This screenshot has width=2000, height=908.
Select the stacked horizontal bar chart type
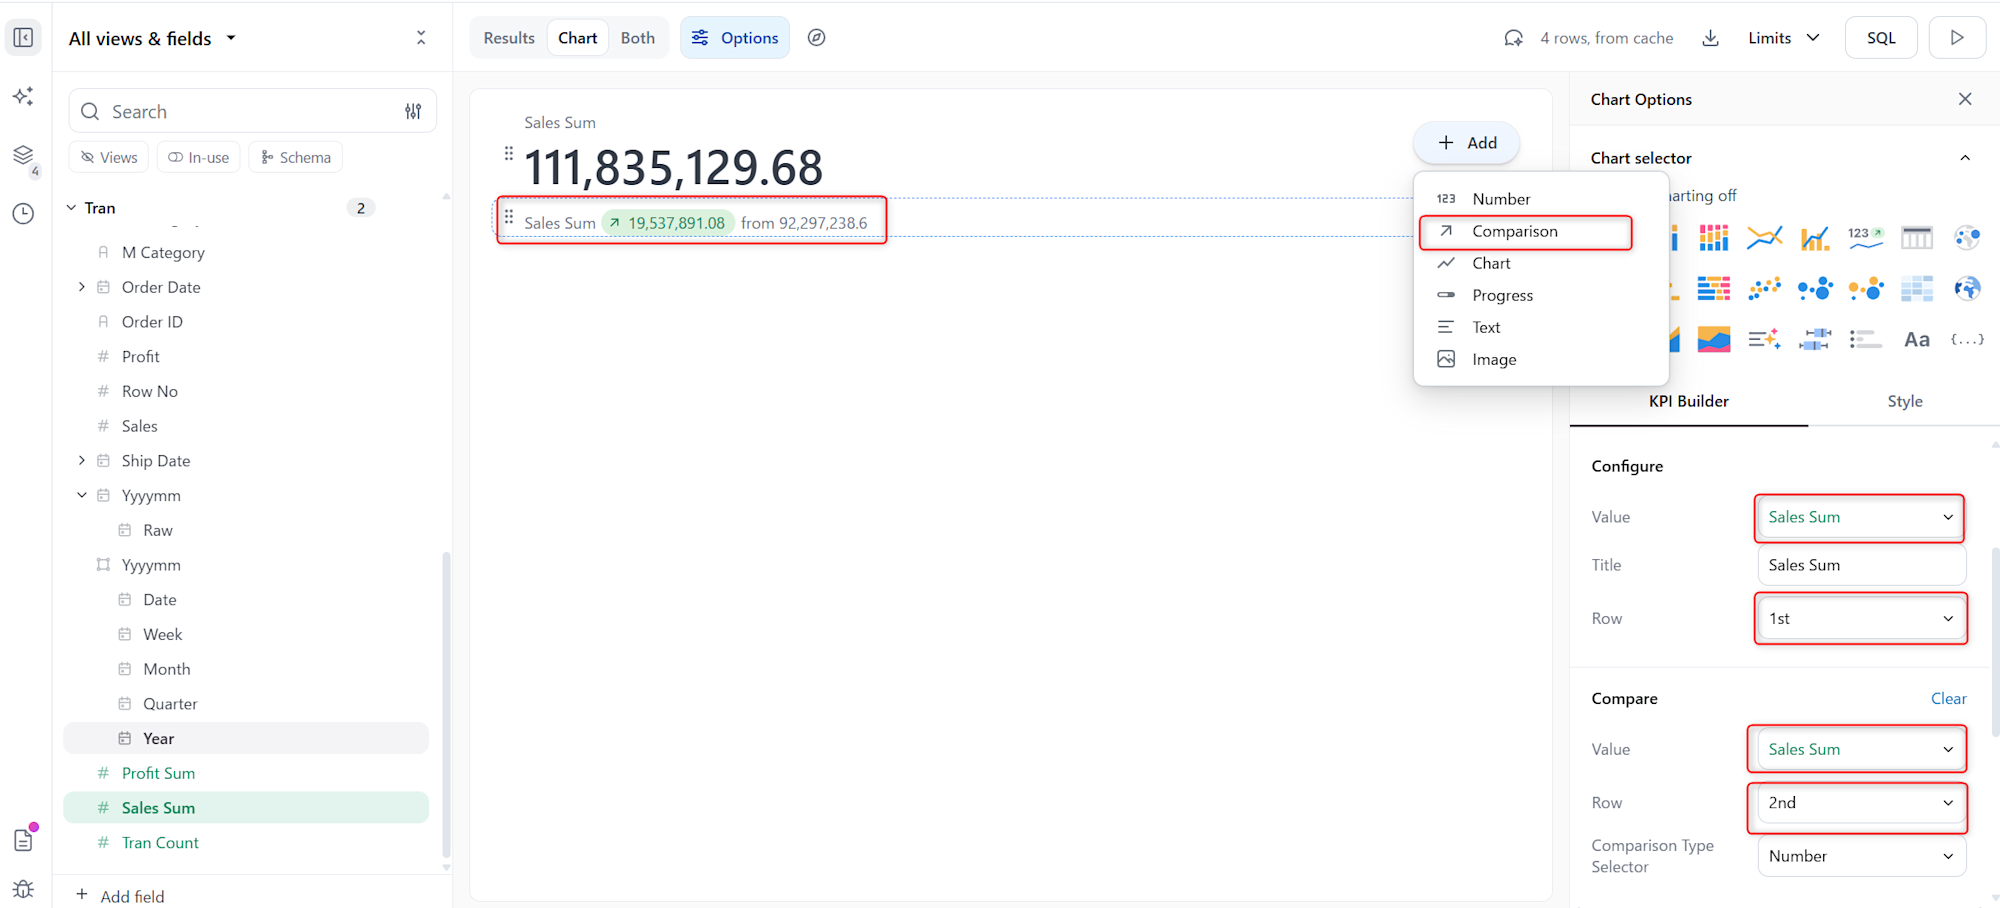pyautogui.click(x=1714, y=289)
